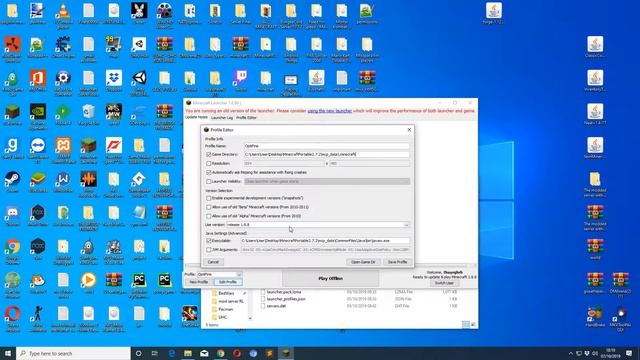
Task: Open File Explorer from the taskbar
Action: 188,353
